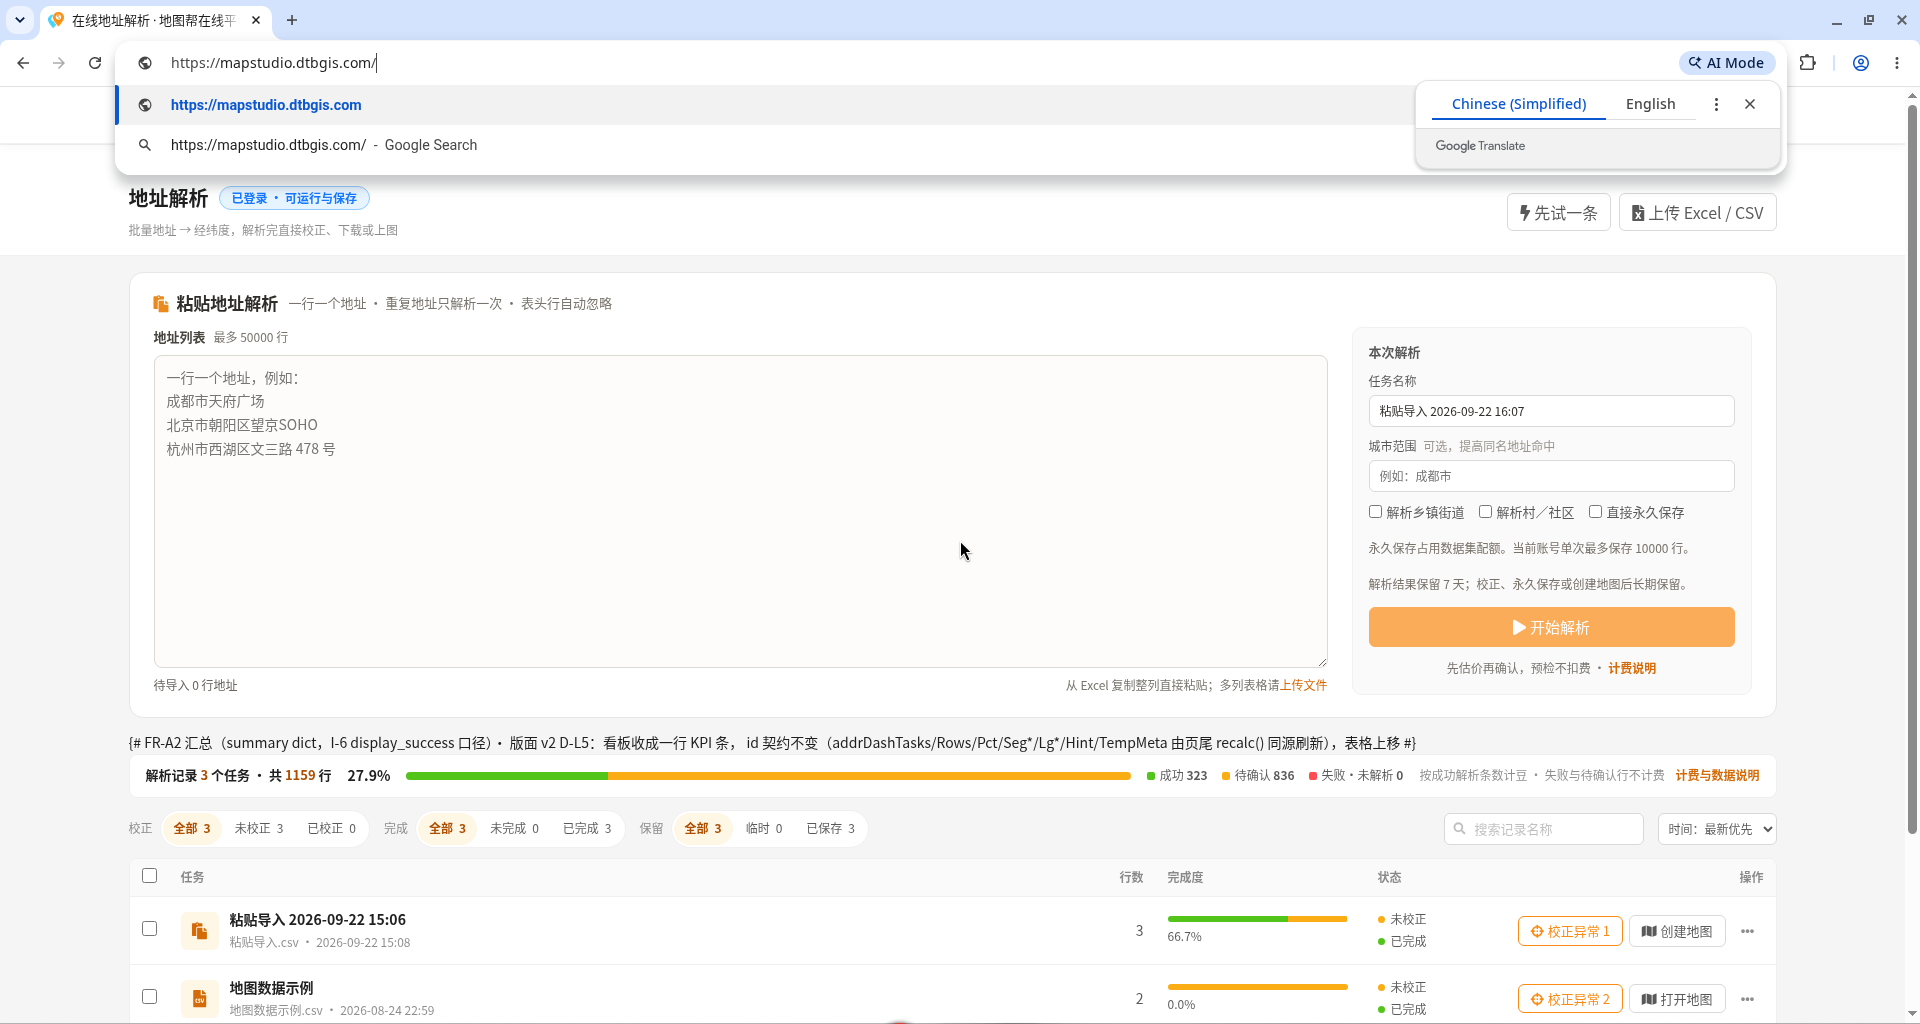Click 先试一条 button
Image resolution: width=1920 pixels, height=1024 pixels.
coord(1559,213)
